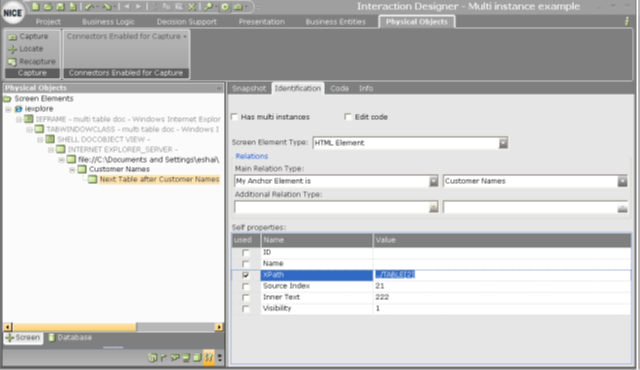Click the Open folder toolbar icon
This screenshot has height=370, width=640.
tap(48, 7)
